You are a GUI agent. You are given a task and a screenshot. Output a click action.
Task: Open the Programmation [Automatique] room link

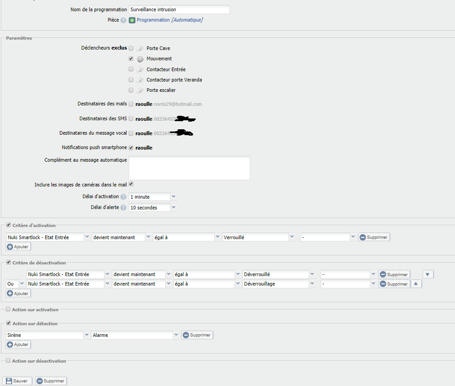(x=170, y=20)
